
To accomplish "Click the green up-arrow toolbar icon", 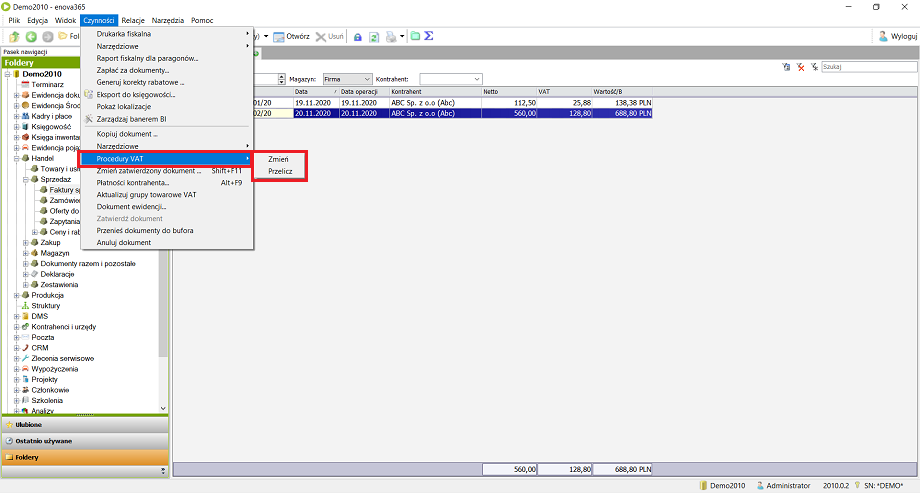I will [x=14, y=36].
